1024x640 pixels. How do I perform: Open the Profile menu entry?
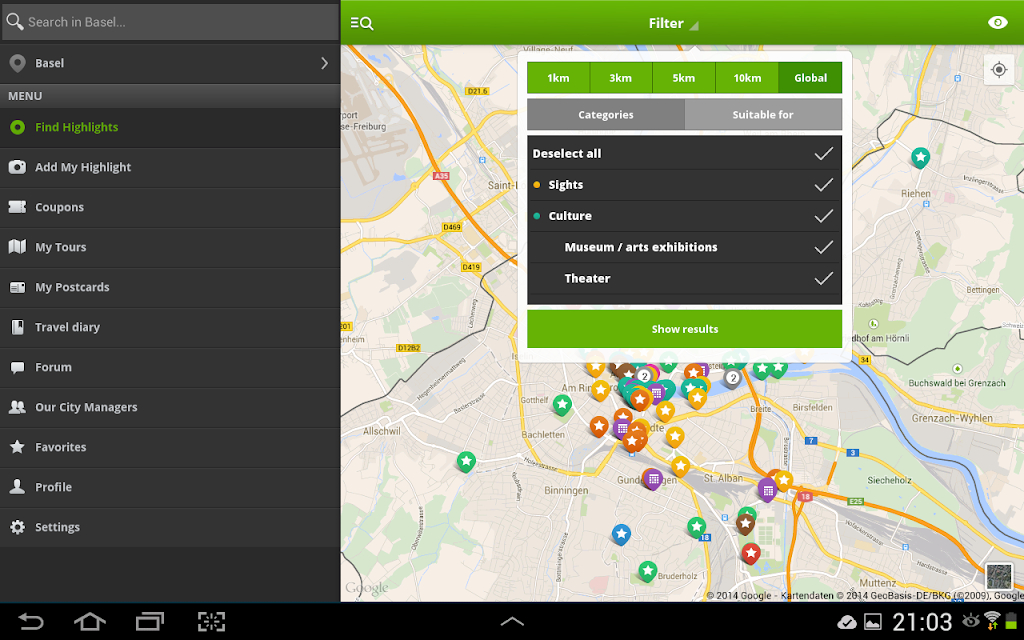[170, 487]
